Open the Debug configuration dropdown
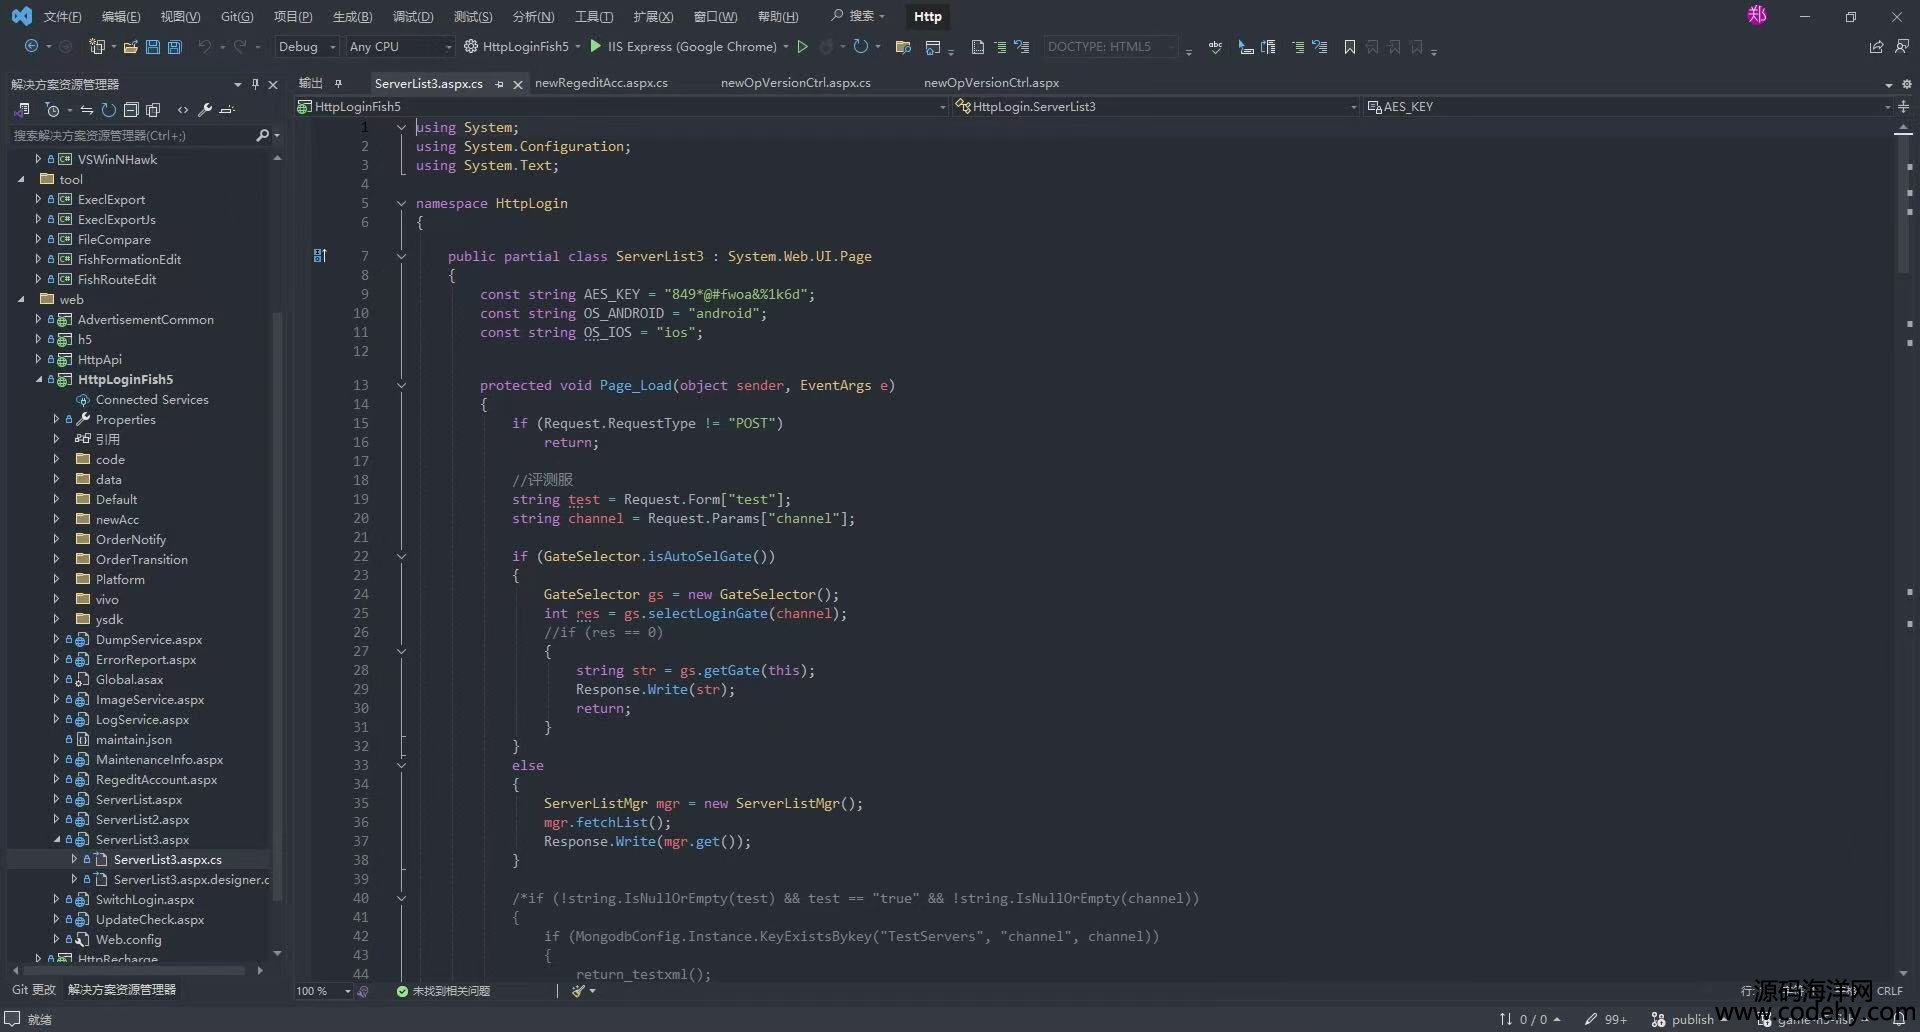 tap(307, 46)
